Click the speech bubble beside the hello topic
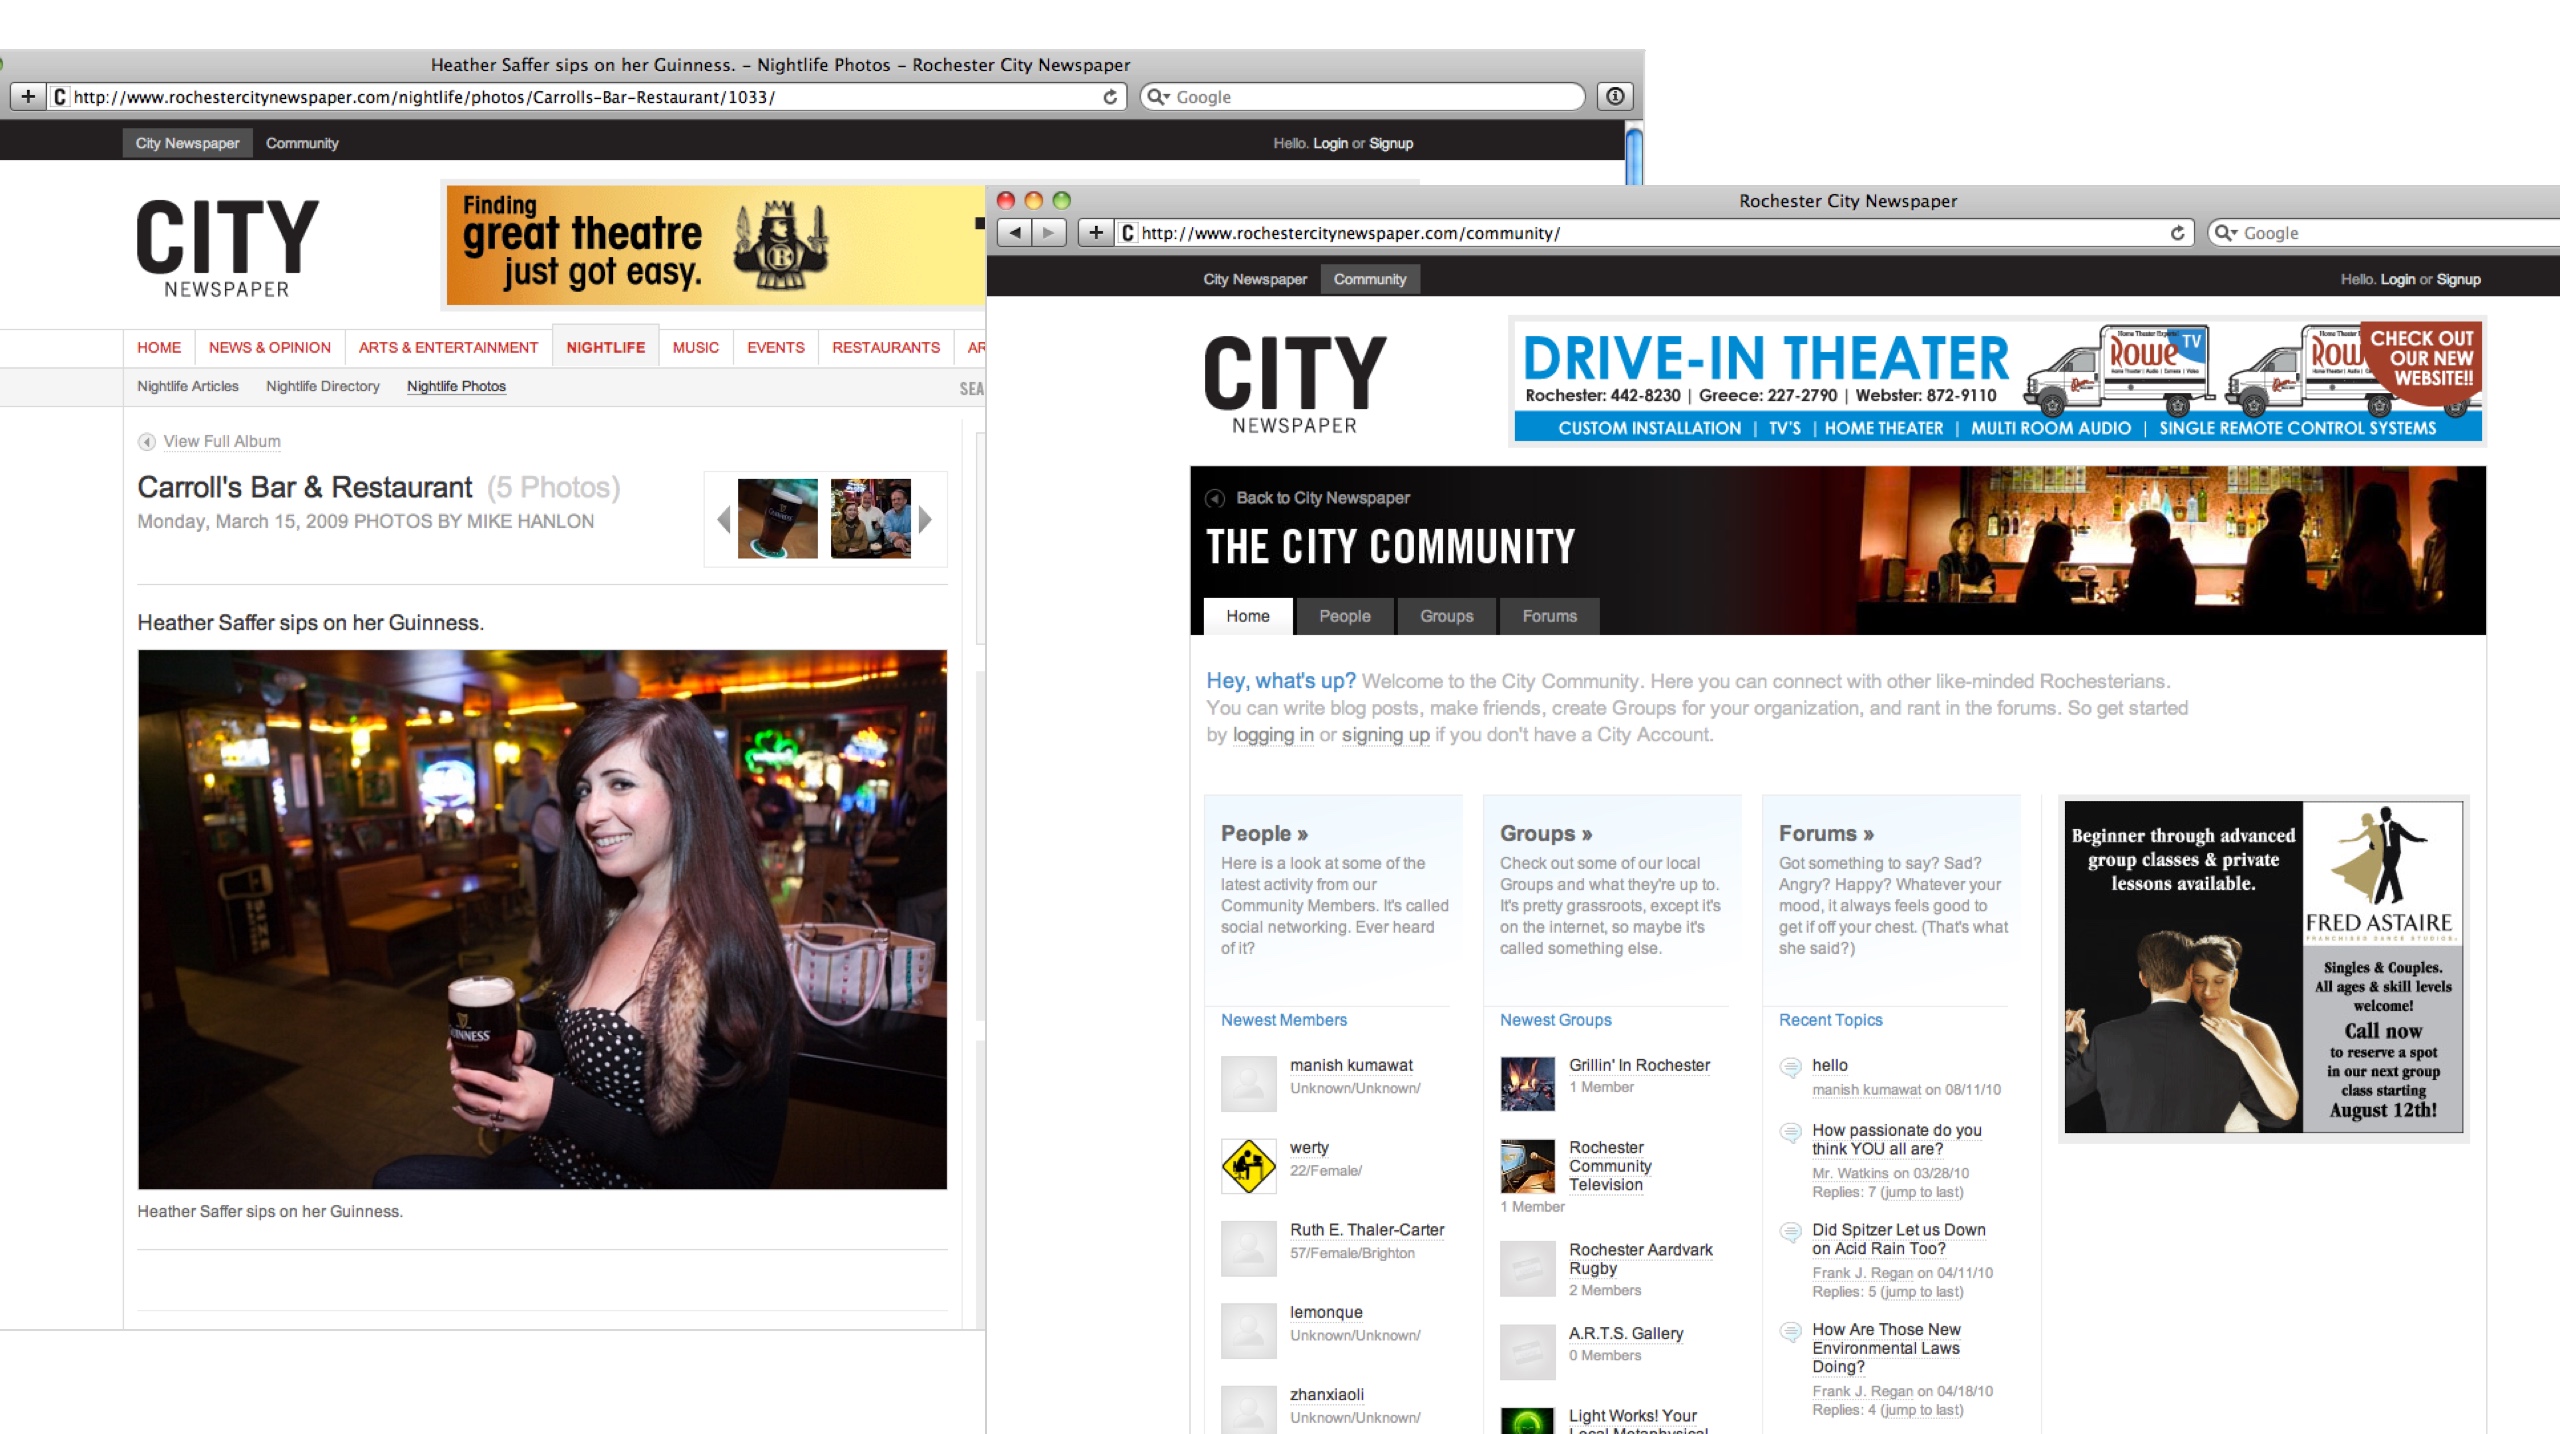 click(1790, 1067)
